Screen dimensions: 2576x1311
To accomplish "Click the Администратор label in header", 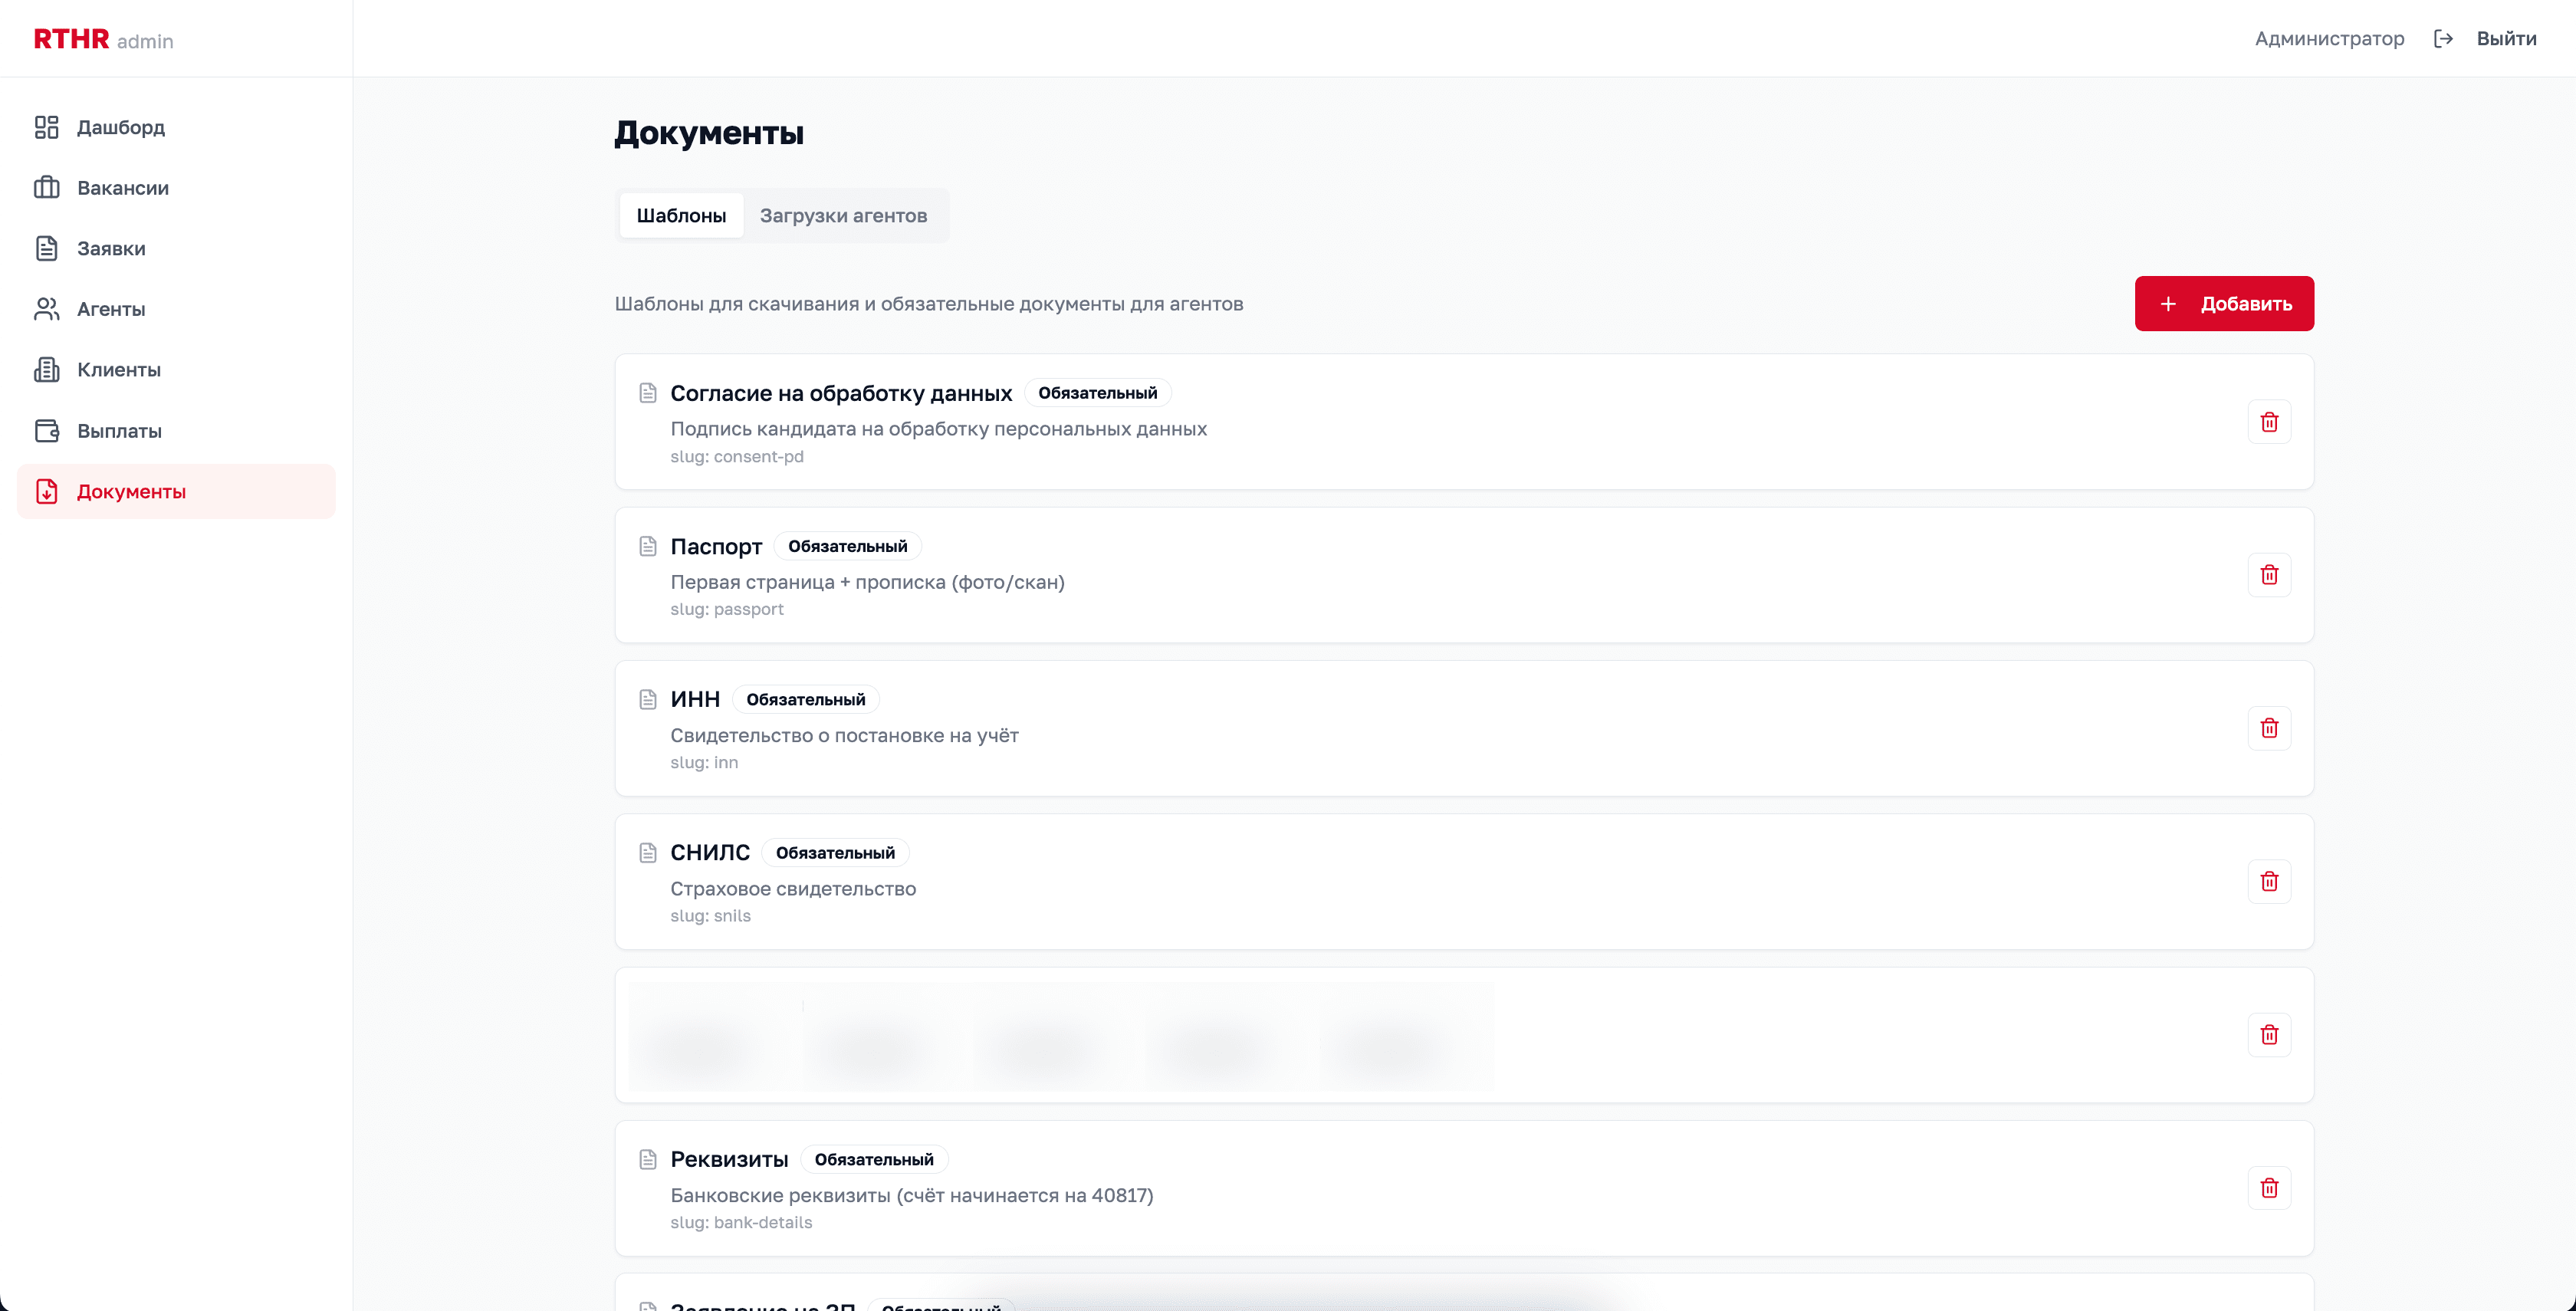I will (x=2330, y=38).
